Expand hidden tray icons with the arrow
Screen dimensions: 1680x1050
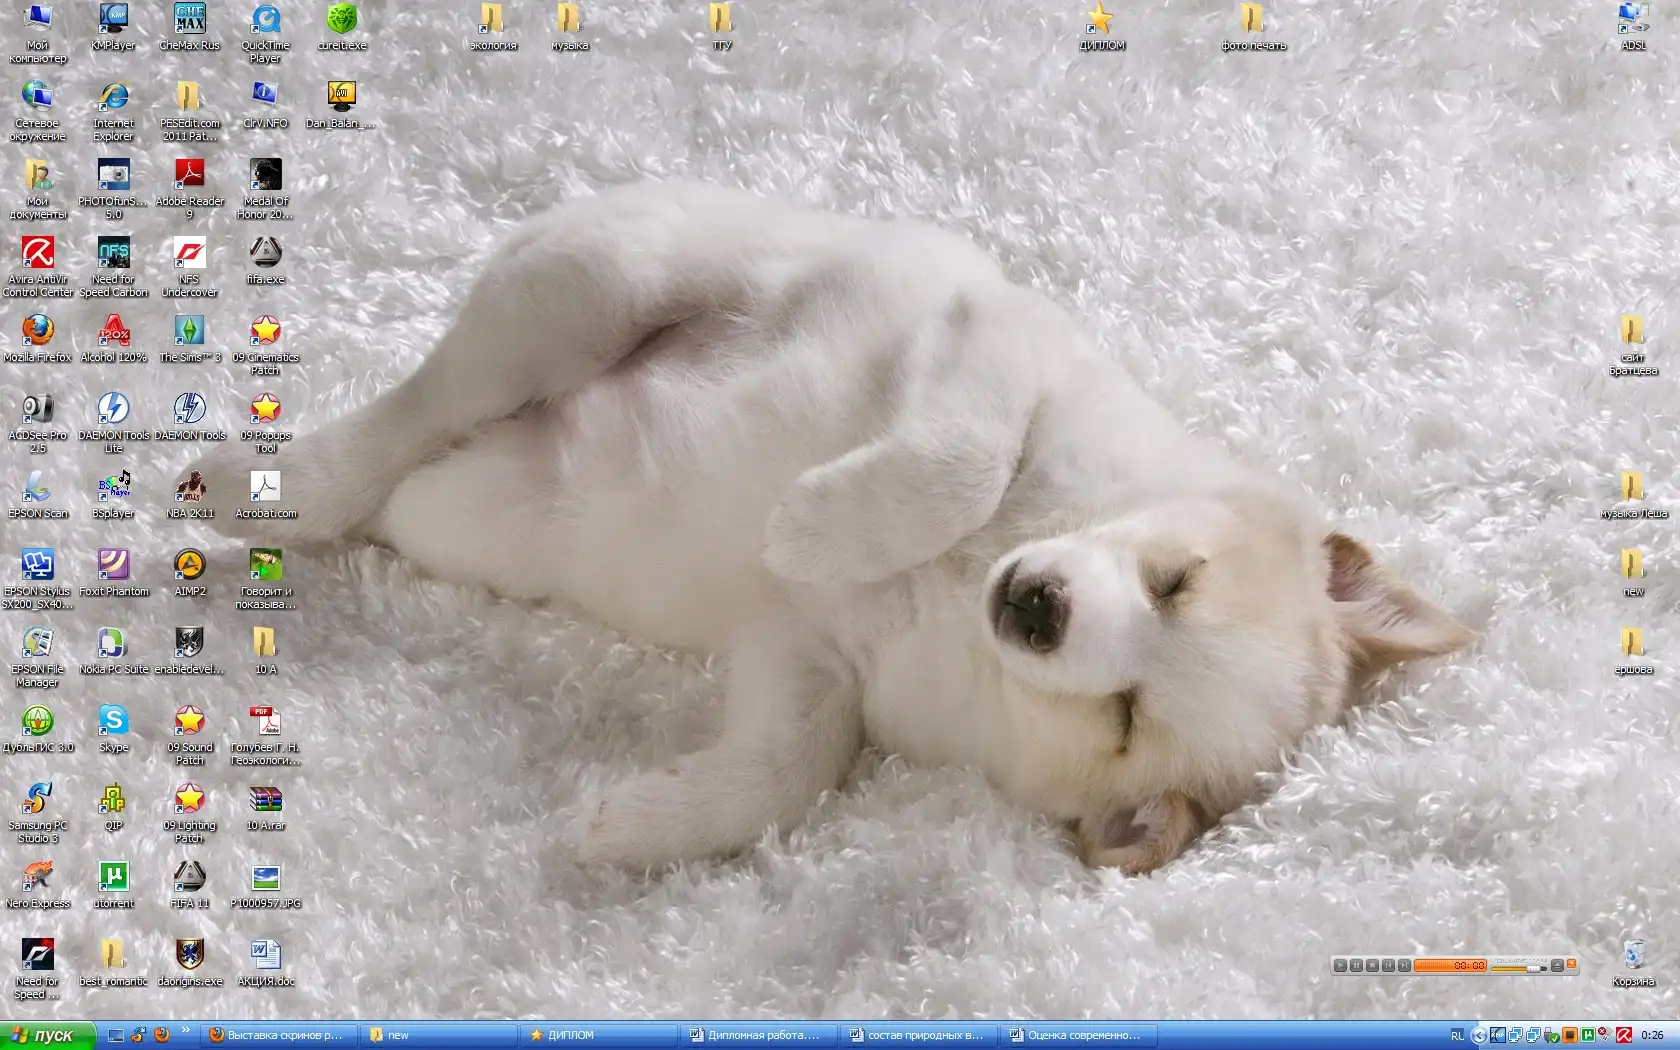point(1478,1035)
